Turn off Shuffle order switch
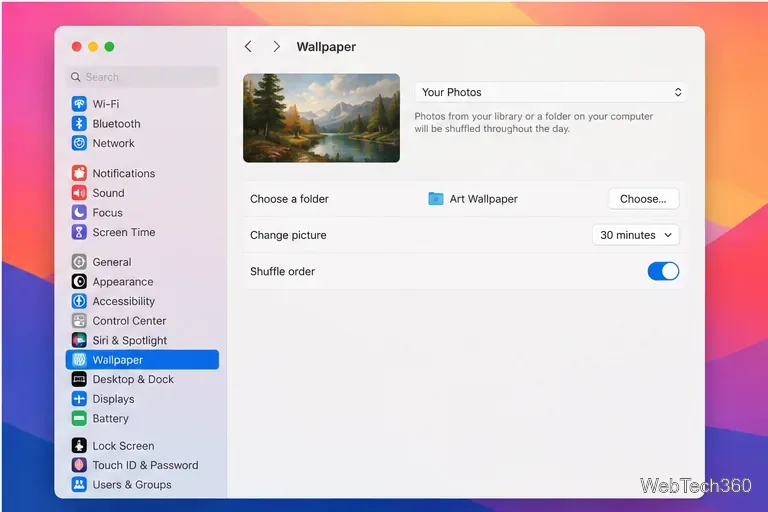 (663, 271)
